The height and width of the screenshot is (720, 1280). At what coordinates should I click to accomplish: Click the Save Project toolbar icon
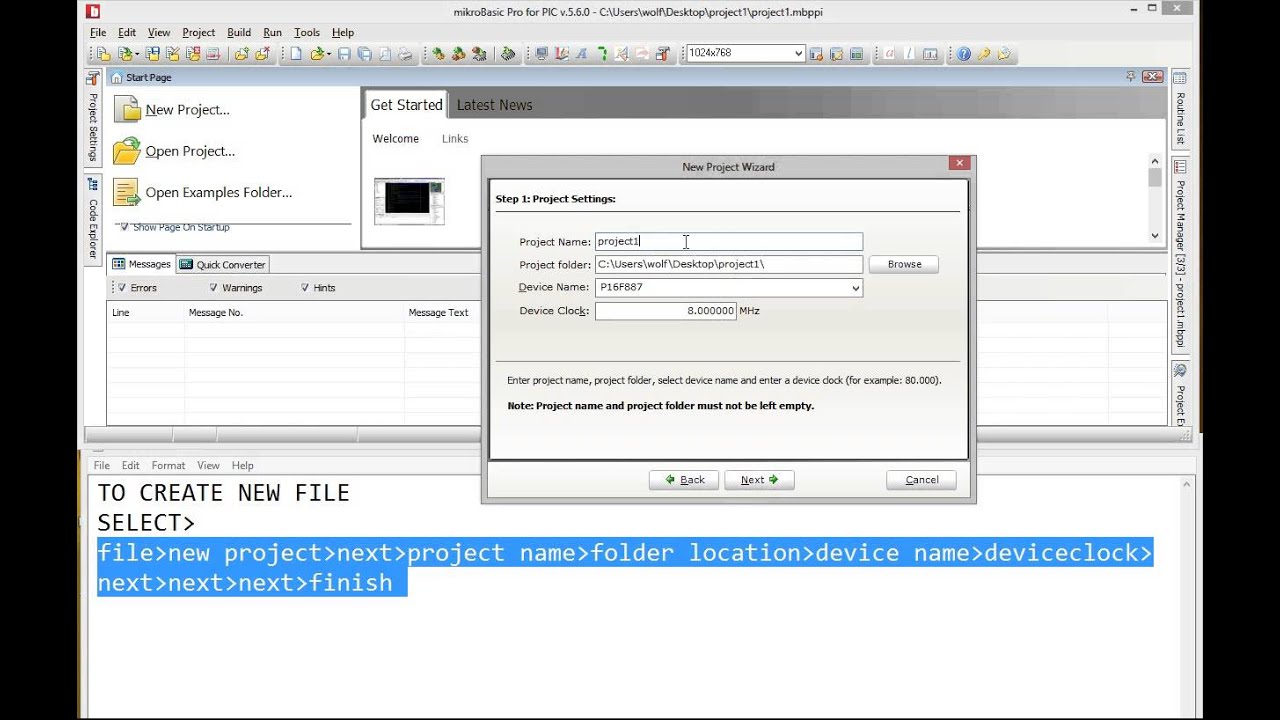[x=153, y=54]
